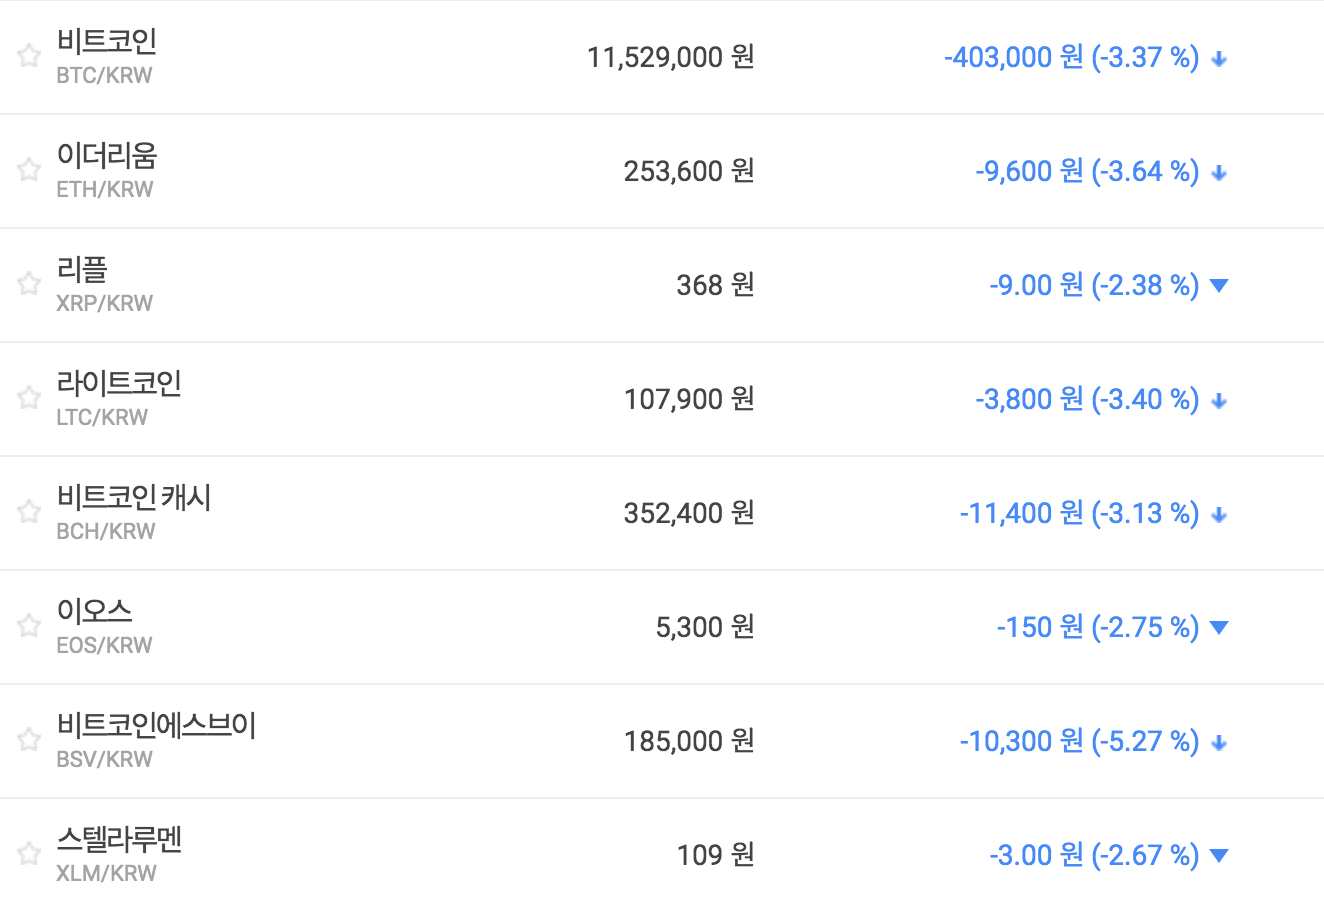Click the star next to BSV/KRW

pos(29,740)
